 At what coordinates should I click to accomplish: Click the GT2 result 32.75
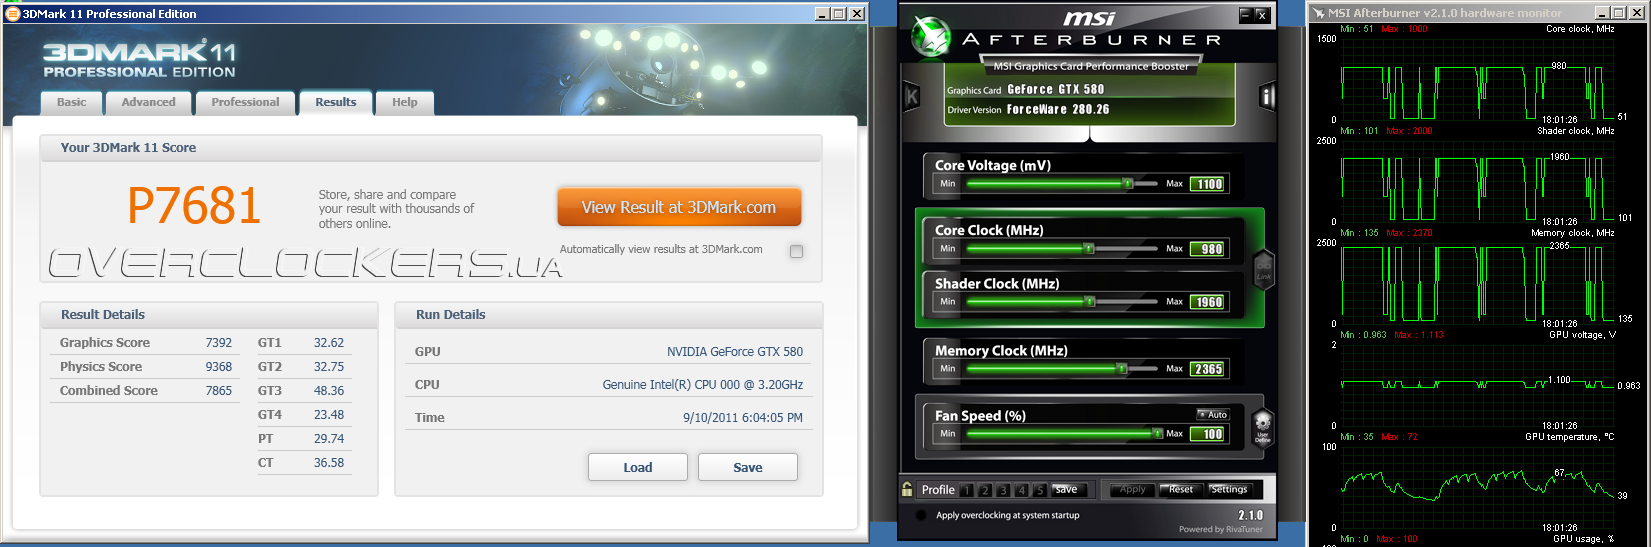pos(329,367)
